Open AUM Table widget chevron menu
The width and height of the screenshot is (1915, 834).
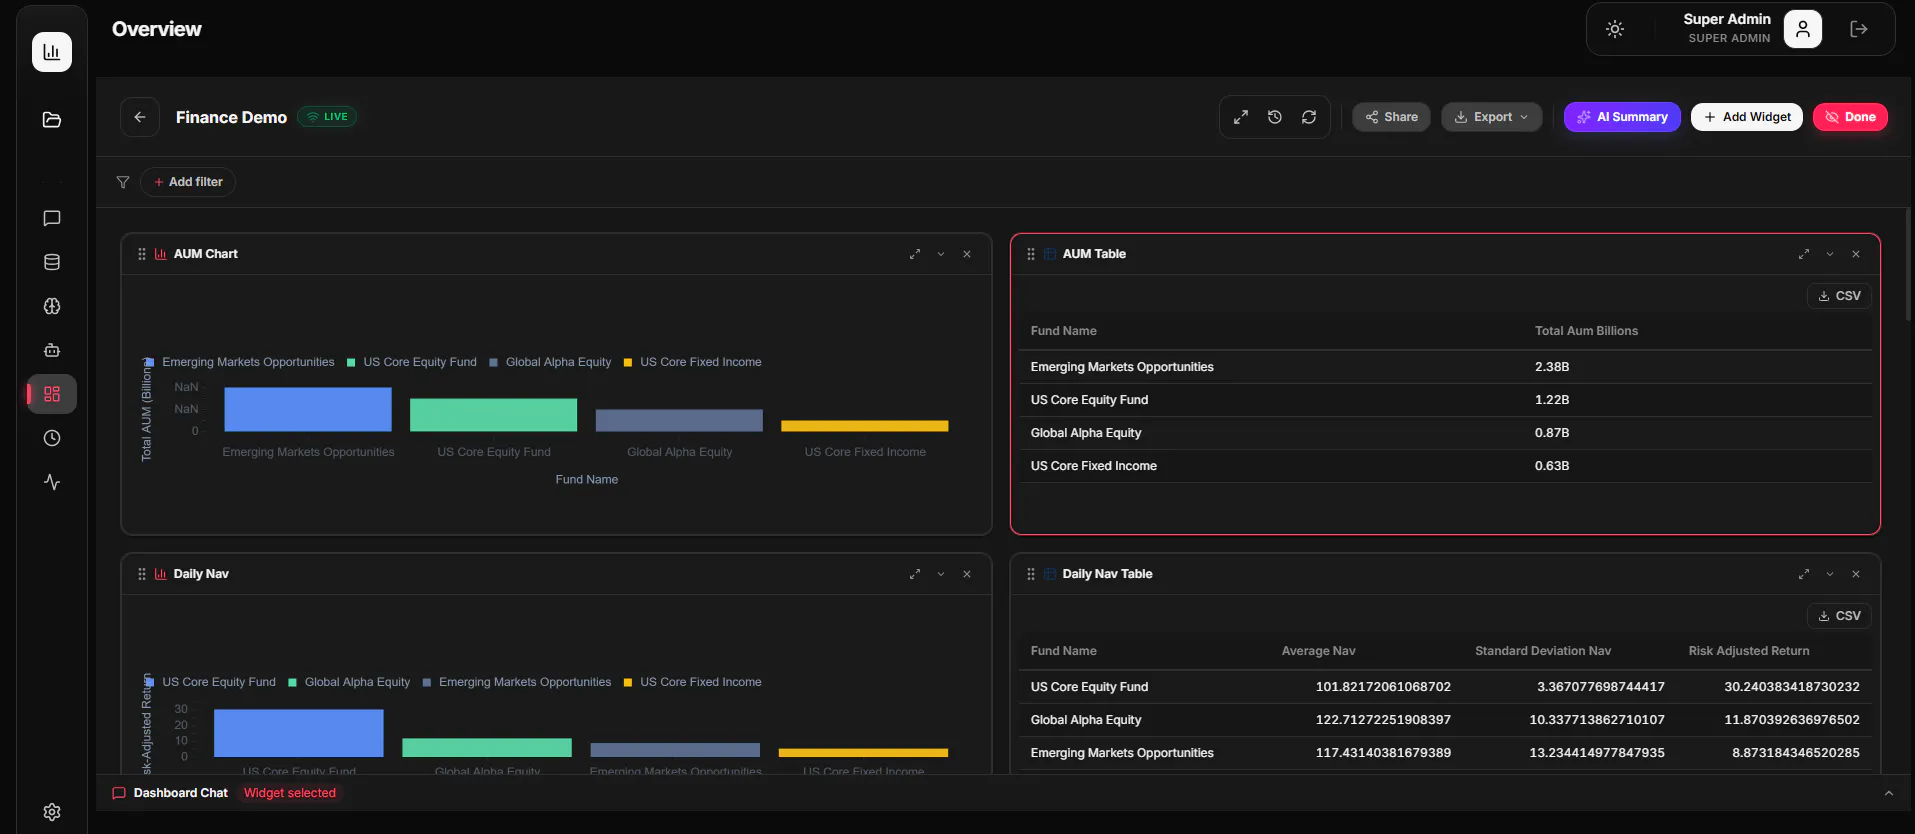[x=1830, y=254]
